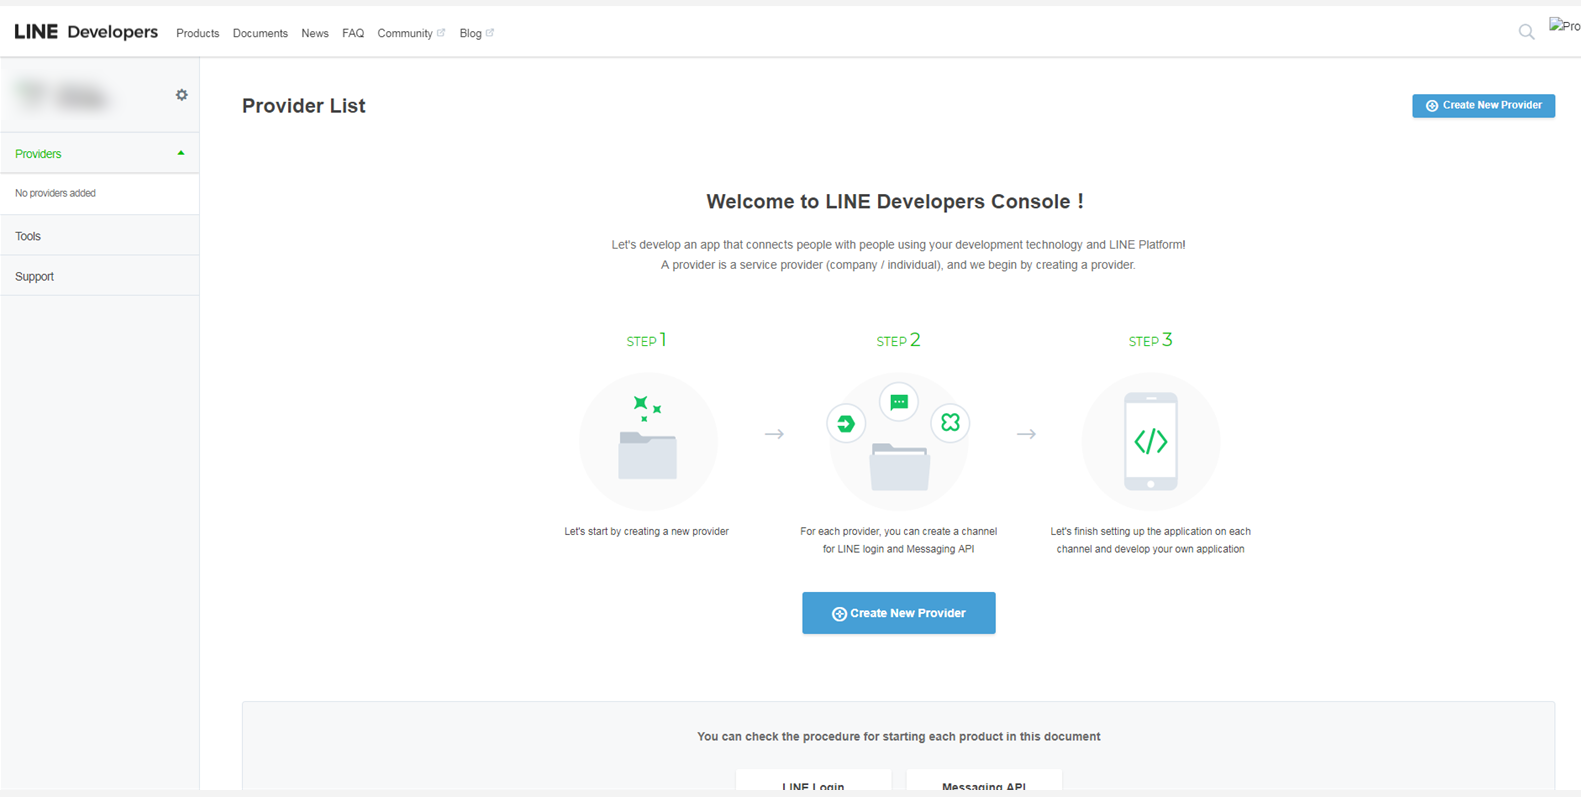Open the search magnifier icon
The image size is (1581, 797).
click(x=1526, y=32)
